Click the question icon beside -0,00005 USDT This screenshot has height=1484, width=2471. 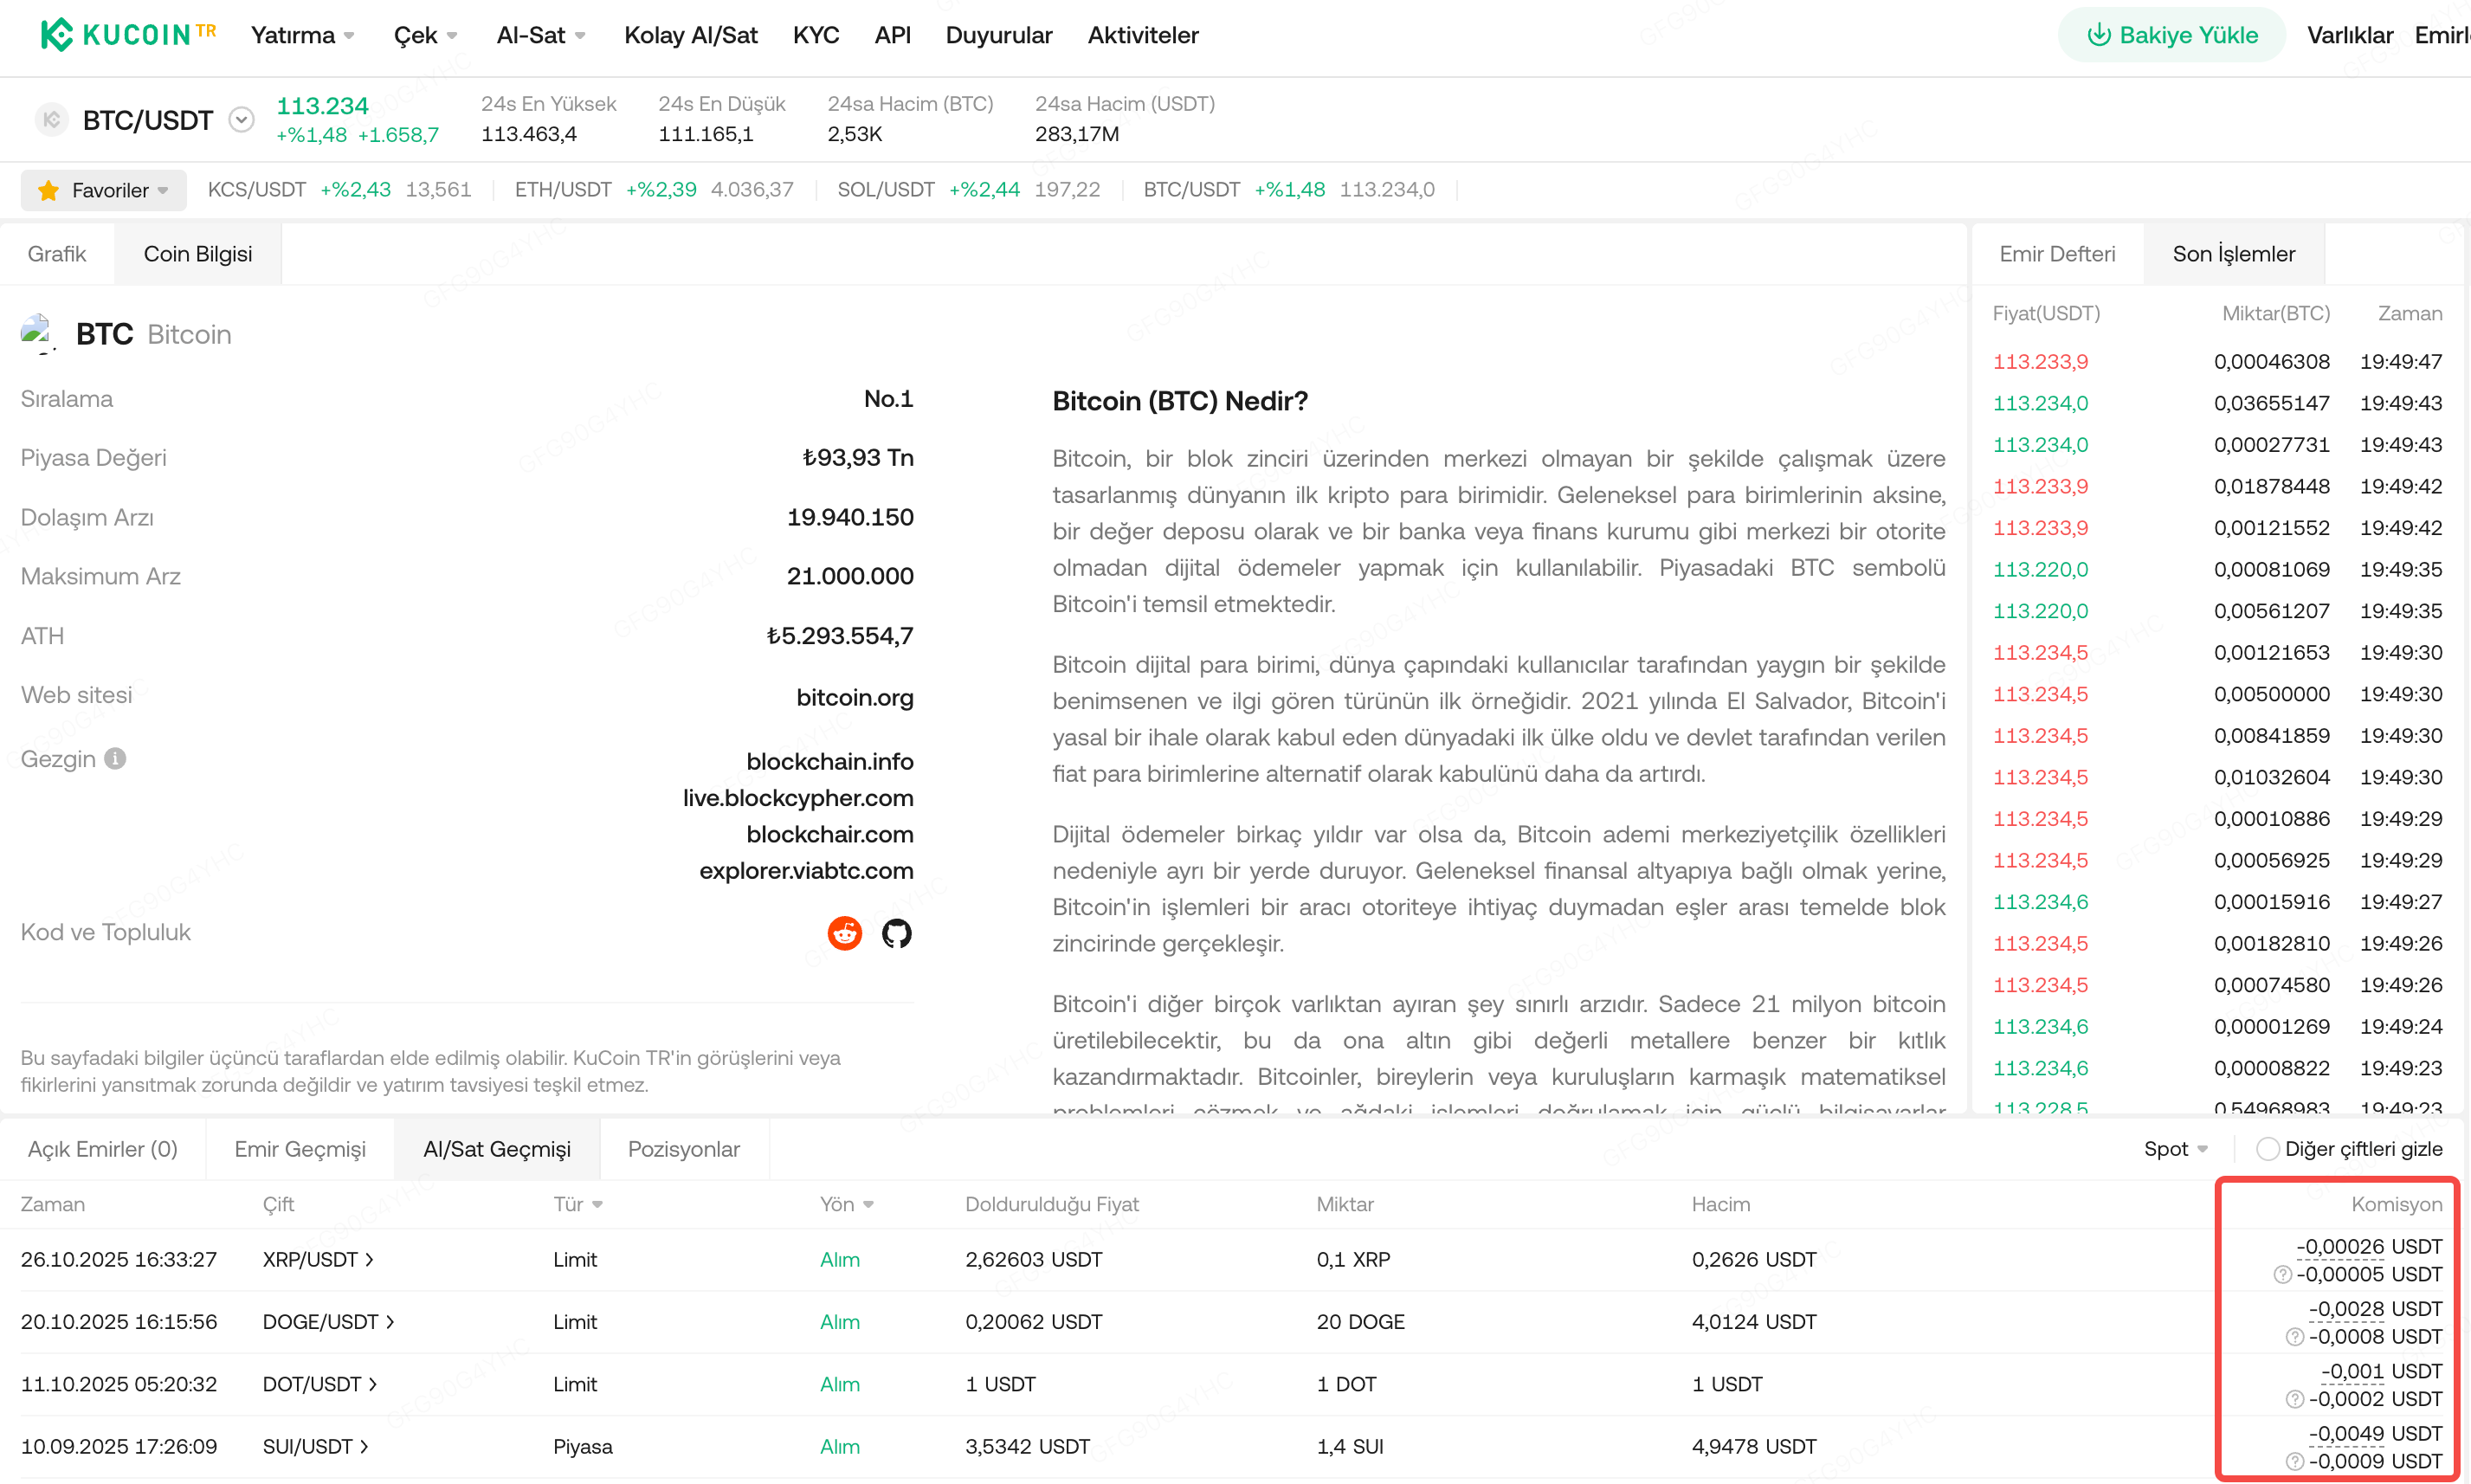(x=2282, y=1274)
